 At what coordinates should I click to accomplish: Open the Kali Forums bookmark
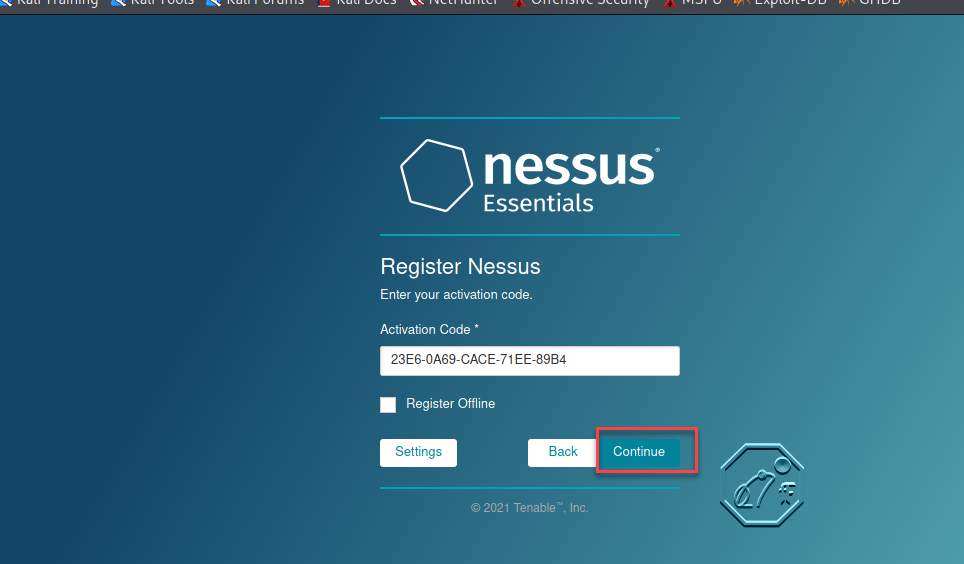pyautogui.click(x=255, y=3)
